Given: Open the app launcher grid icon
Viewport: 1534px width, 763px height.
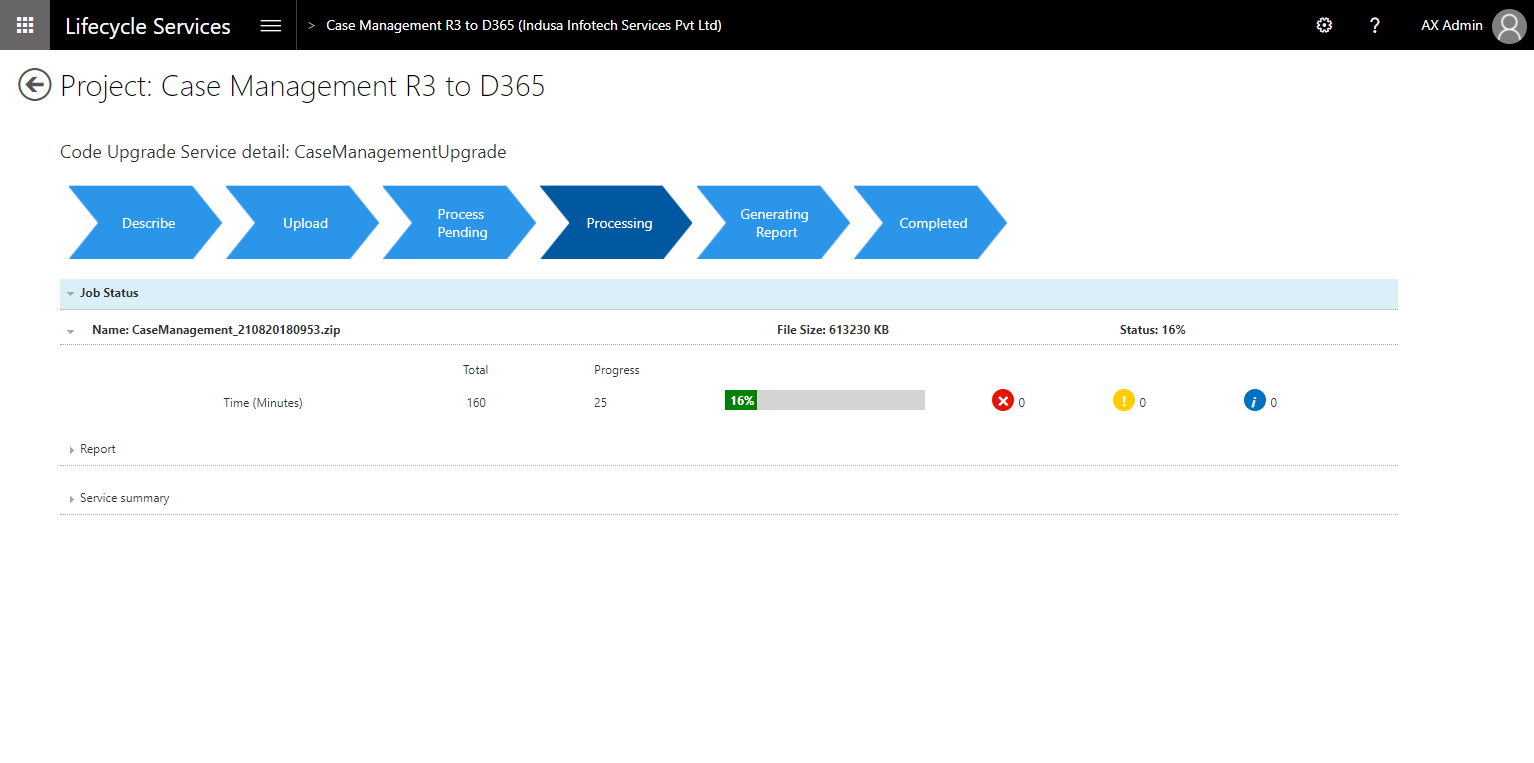Looking at the screenshot, I should coord(24,25).
